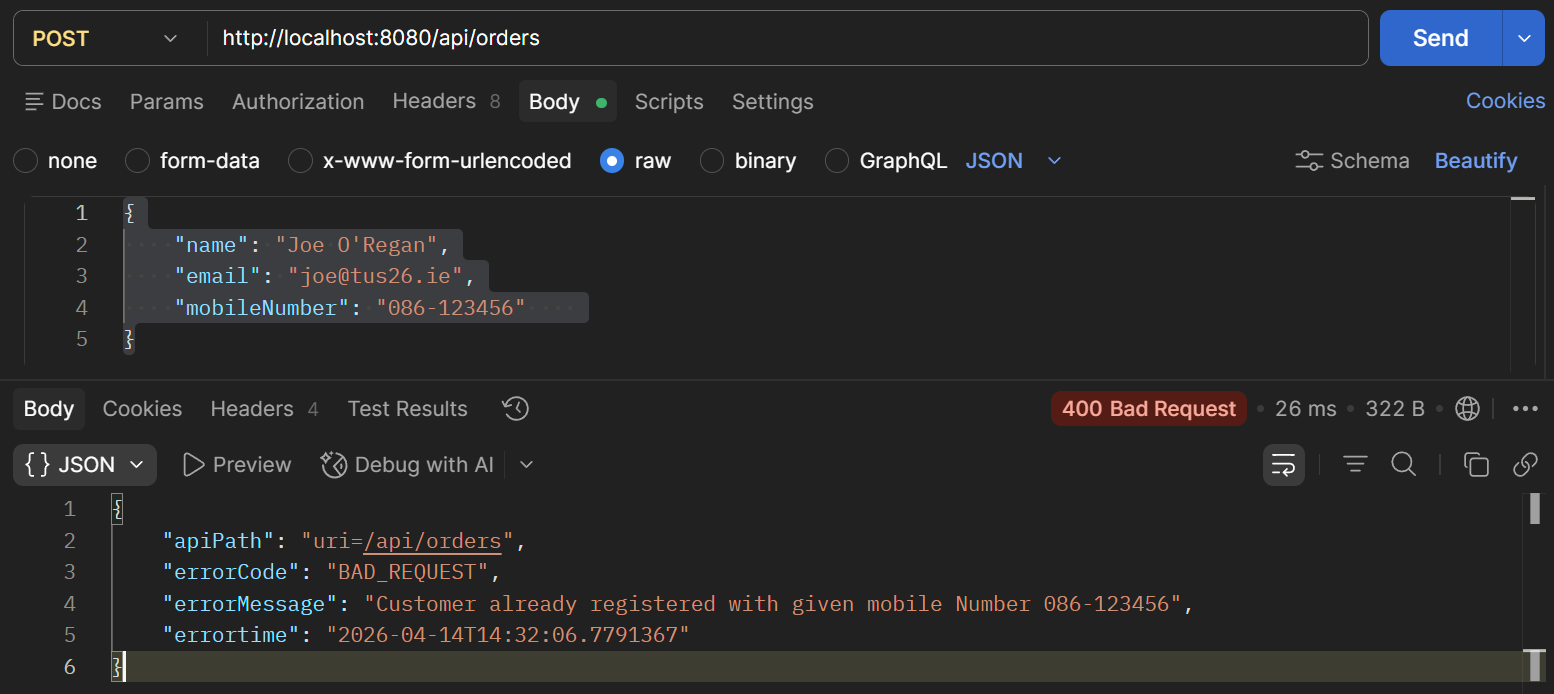The width and height of the screenshot is (1554, 694).
Task: Open the response Headers tab
Action: (264, 408)
